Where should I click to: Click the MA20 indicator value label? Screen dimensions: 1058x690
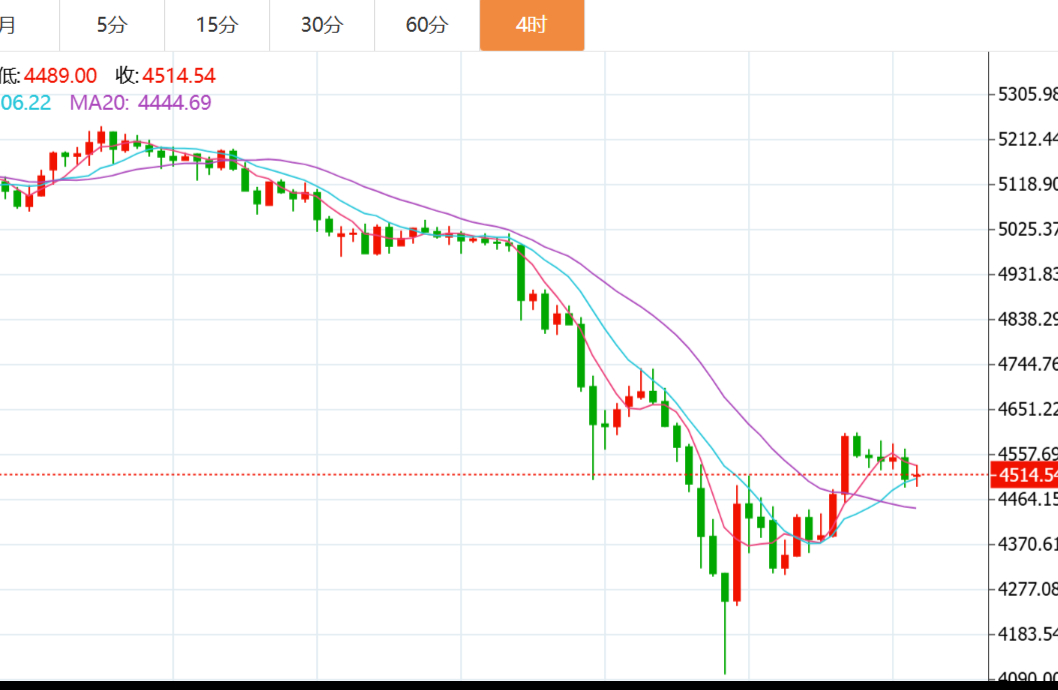click(140, 102)
